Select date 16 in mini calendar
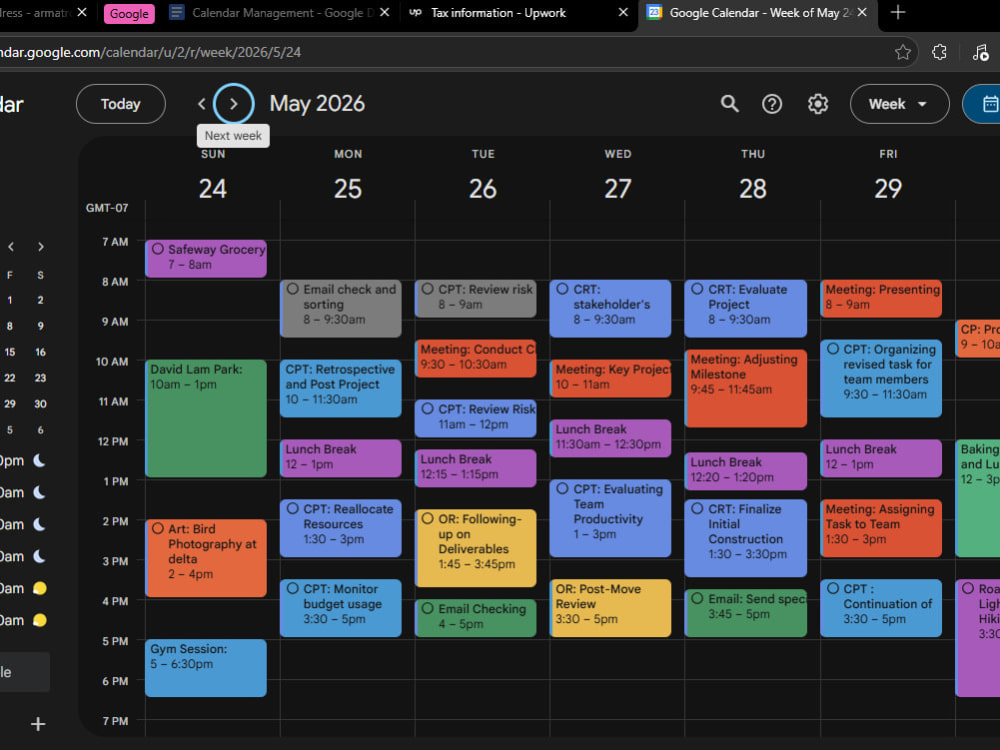The width and height of the screenshot is (1000, 750). (41, 352)
